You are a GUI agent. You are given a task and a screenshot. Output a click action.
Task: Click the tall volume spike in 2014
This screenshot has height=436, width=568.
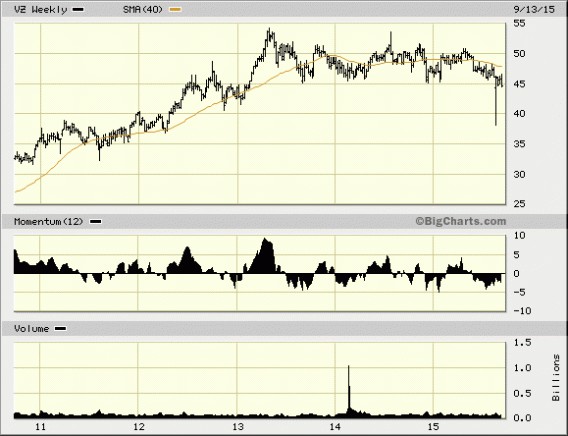[349, 391]
